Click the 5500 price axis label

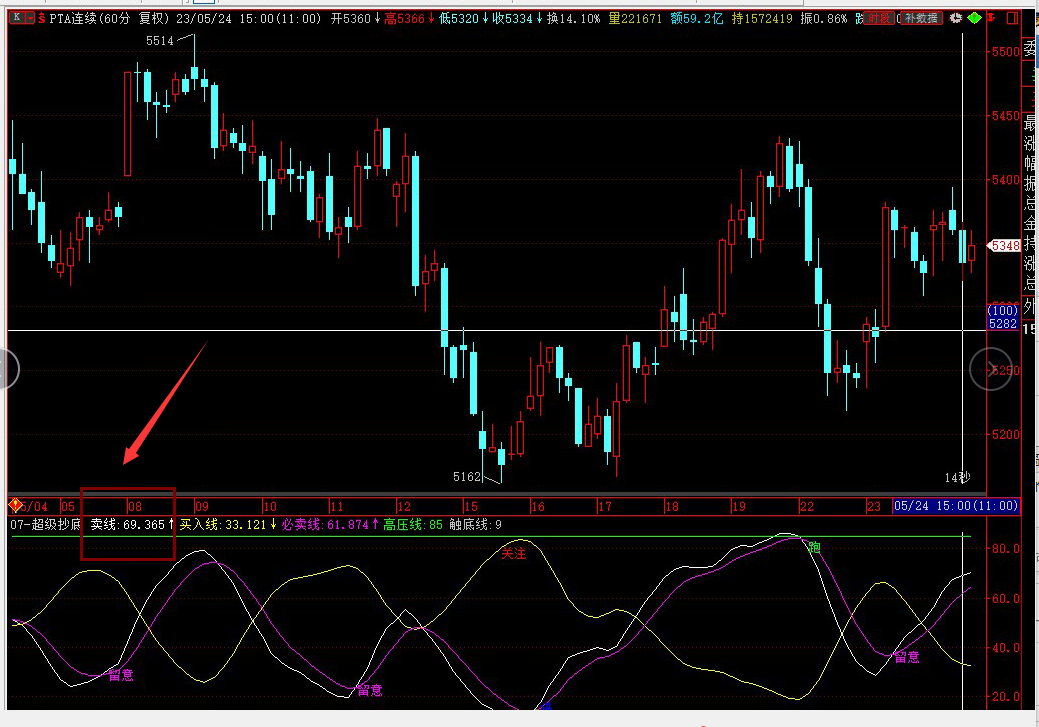pyautogui.click(x=1005, y=52)
